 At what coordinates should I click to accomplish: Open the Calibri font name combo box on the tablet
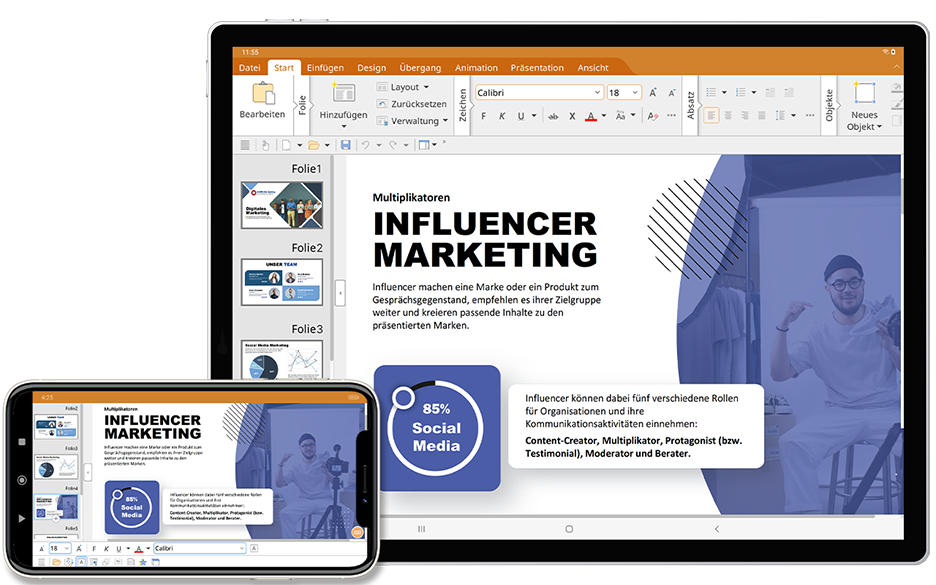coord(538,93)
